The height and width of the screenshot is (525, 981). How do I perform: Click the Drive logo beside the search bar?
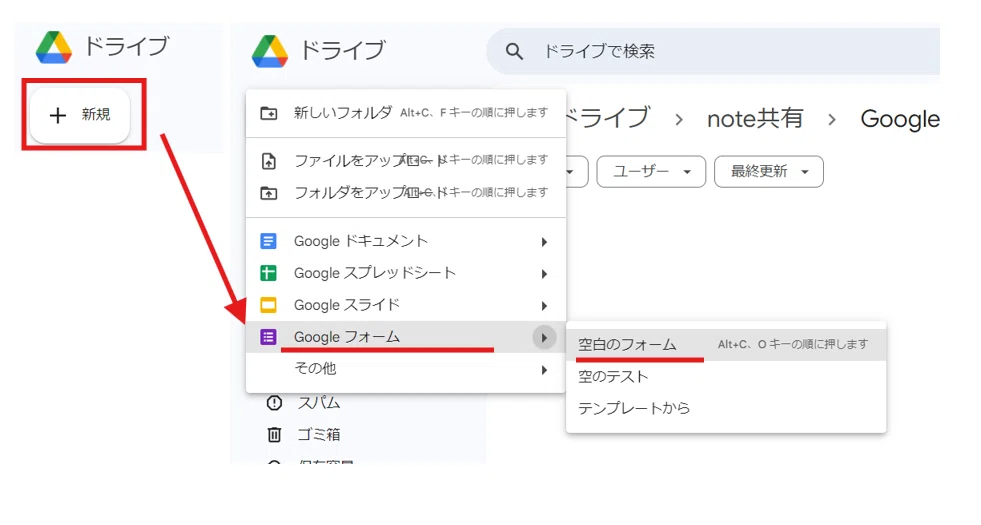tap(270, 51)
